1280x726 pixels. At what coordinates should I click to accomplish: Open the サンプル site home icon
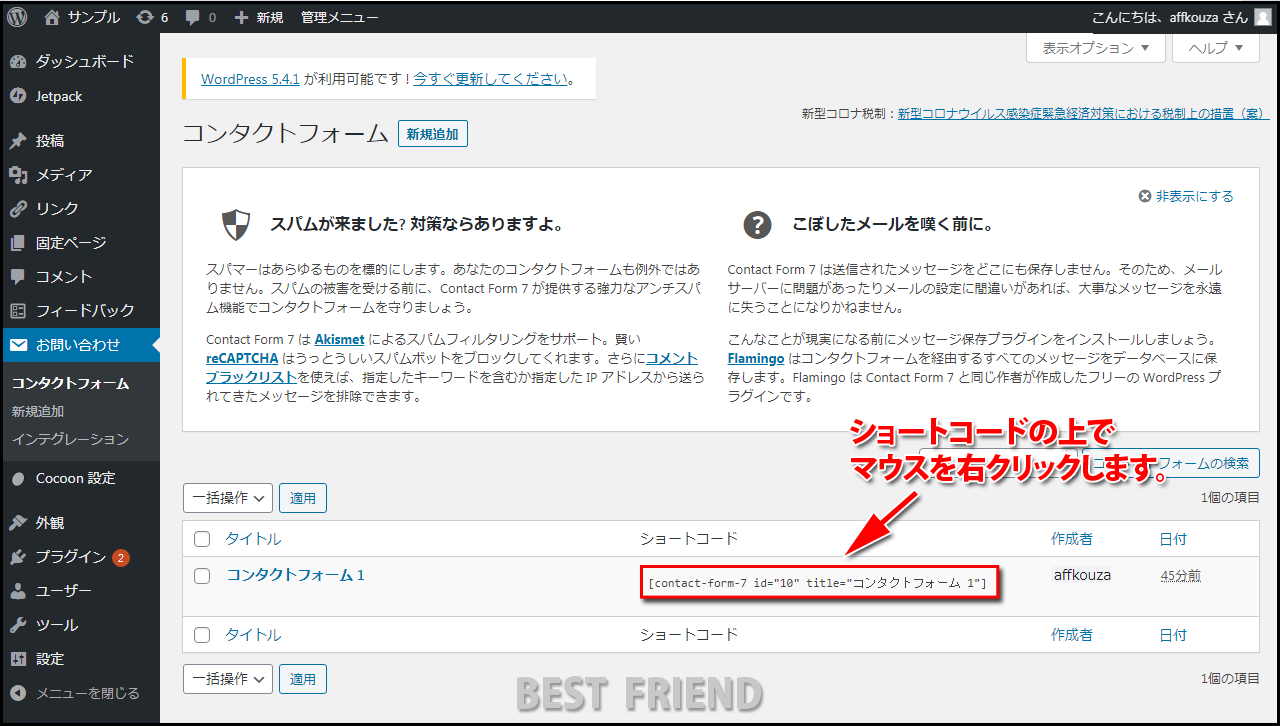53,17
